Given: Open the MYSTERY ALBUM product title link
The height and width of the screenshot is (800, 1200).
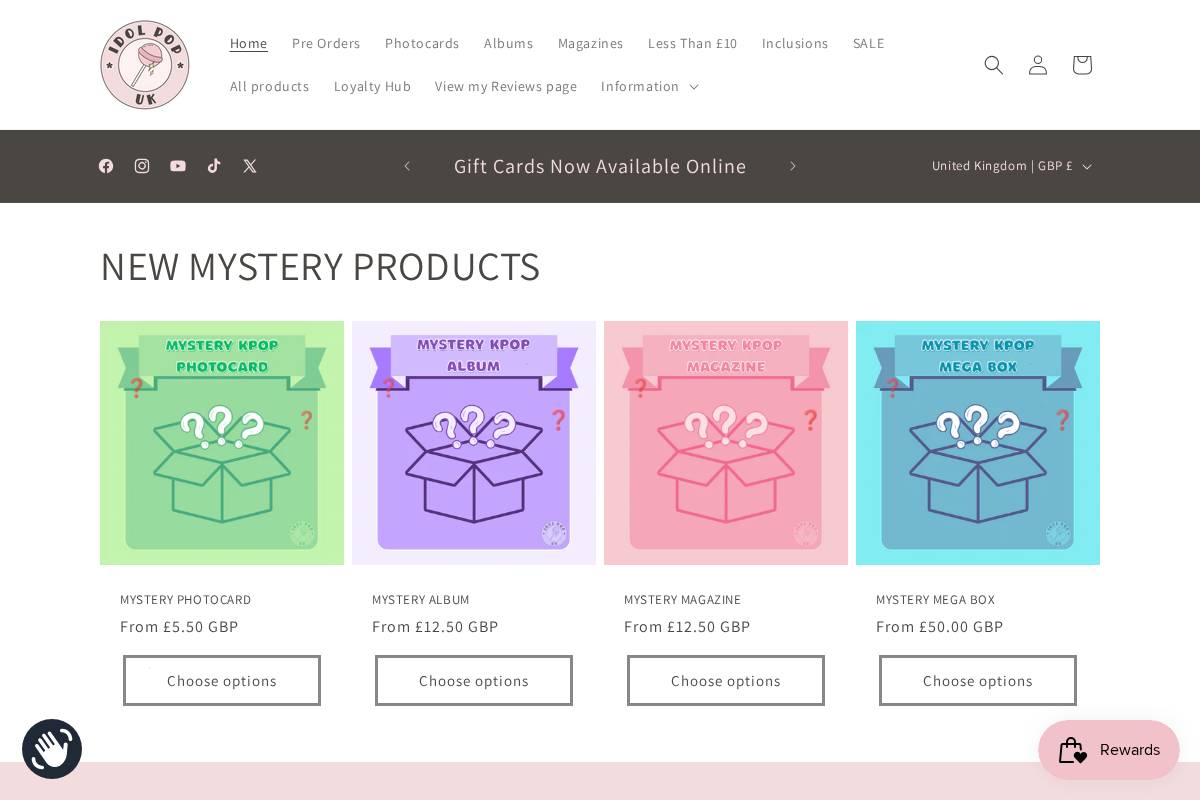Looking at the screenshot, I should tap(421, 600).
